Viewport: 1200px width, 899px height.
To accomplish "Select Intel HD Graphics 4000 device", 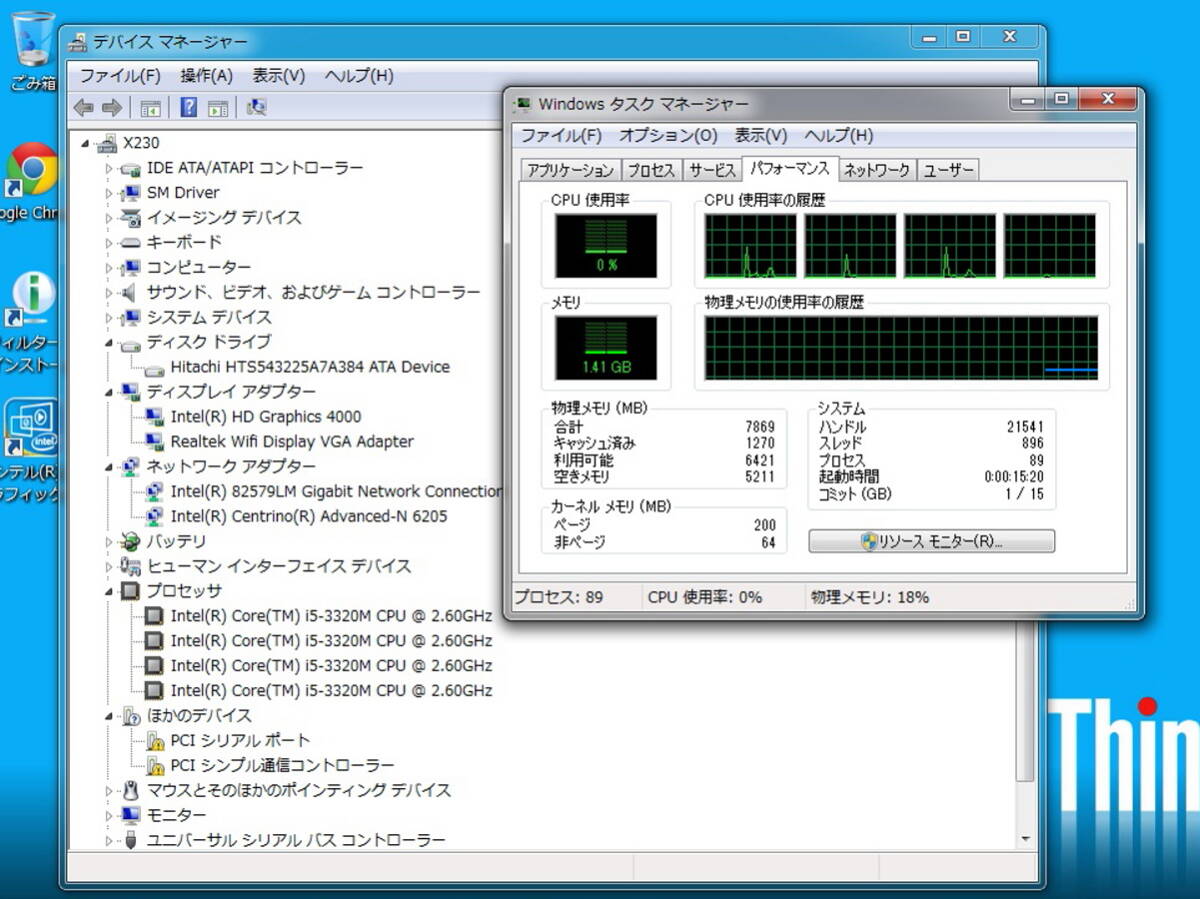I will 265,417.
